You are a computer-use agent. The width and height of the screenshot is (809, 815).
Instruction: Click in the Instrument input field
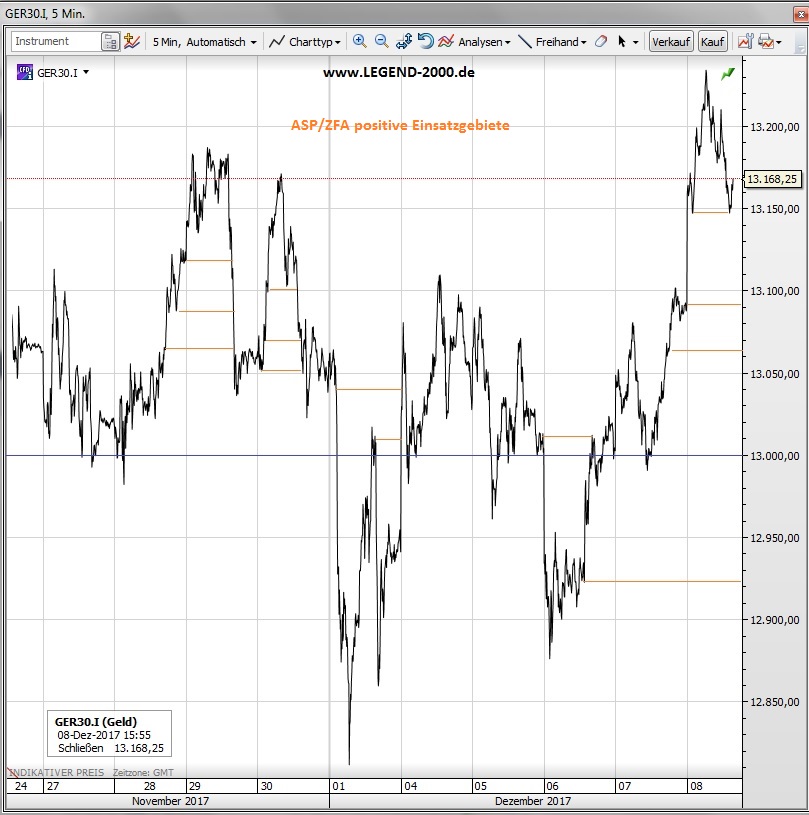click(55, 42)
